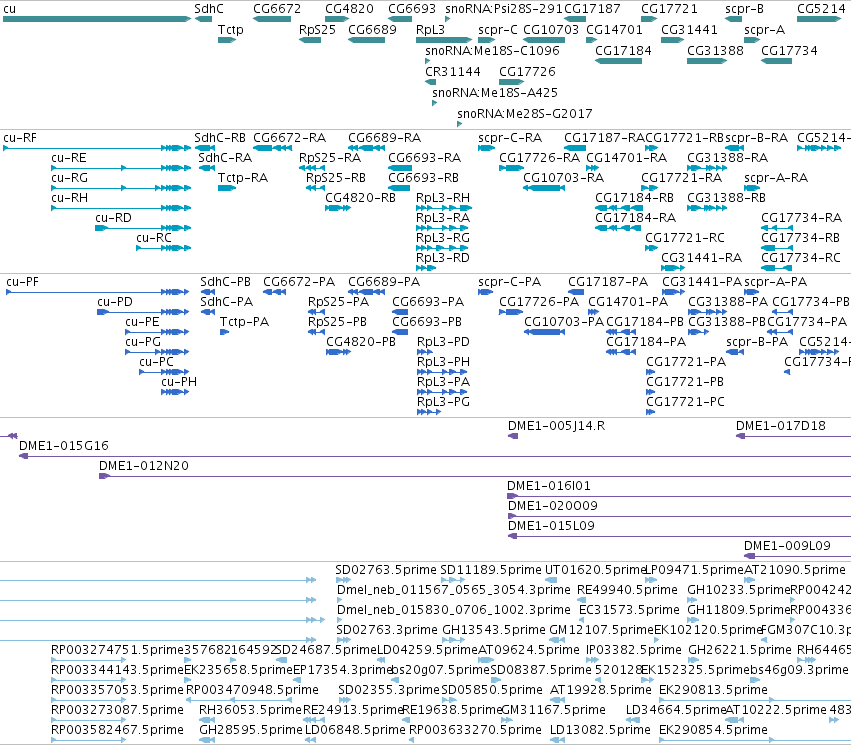Select EST SD02763.5prime label
Image resolution: width=851 pixels, height=745 pixels.
[x=386, y=570]
